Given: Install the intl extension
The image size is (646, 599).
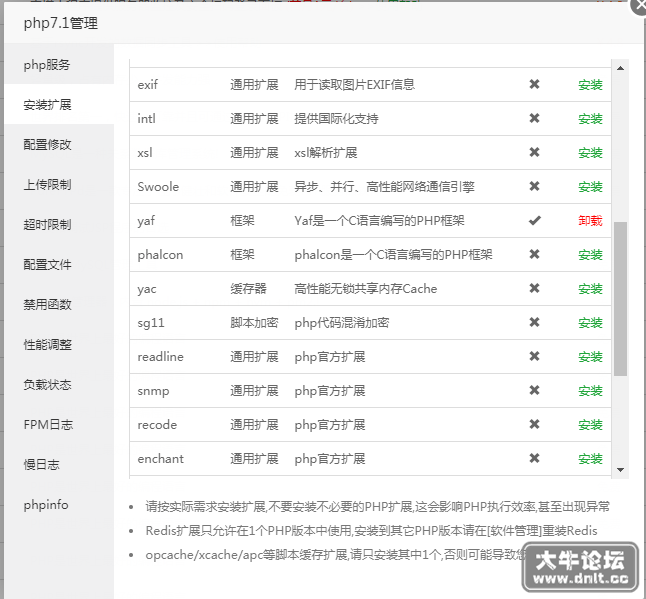Looking at the screenshot, I should coord(590,119).
